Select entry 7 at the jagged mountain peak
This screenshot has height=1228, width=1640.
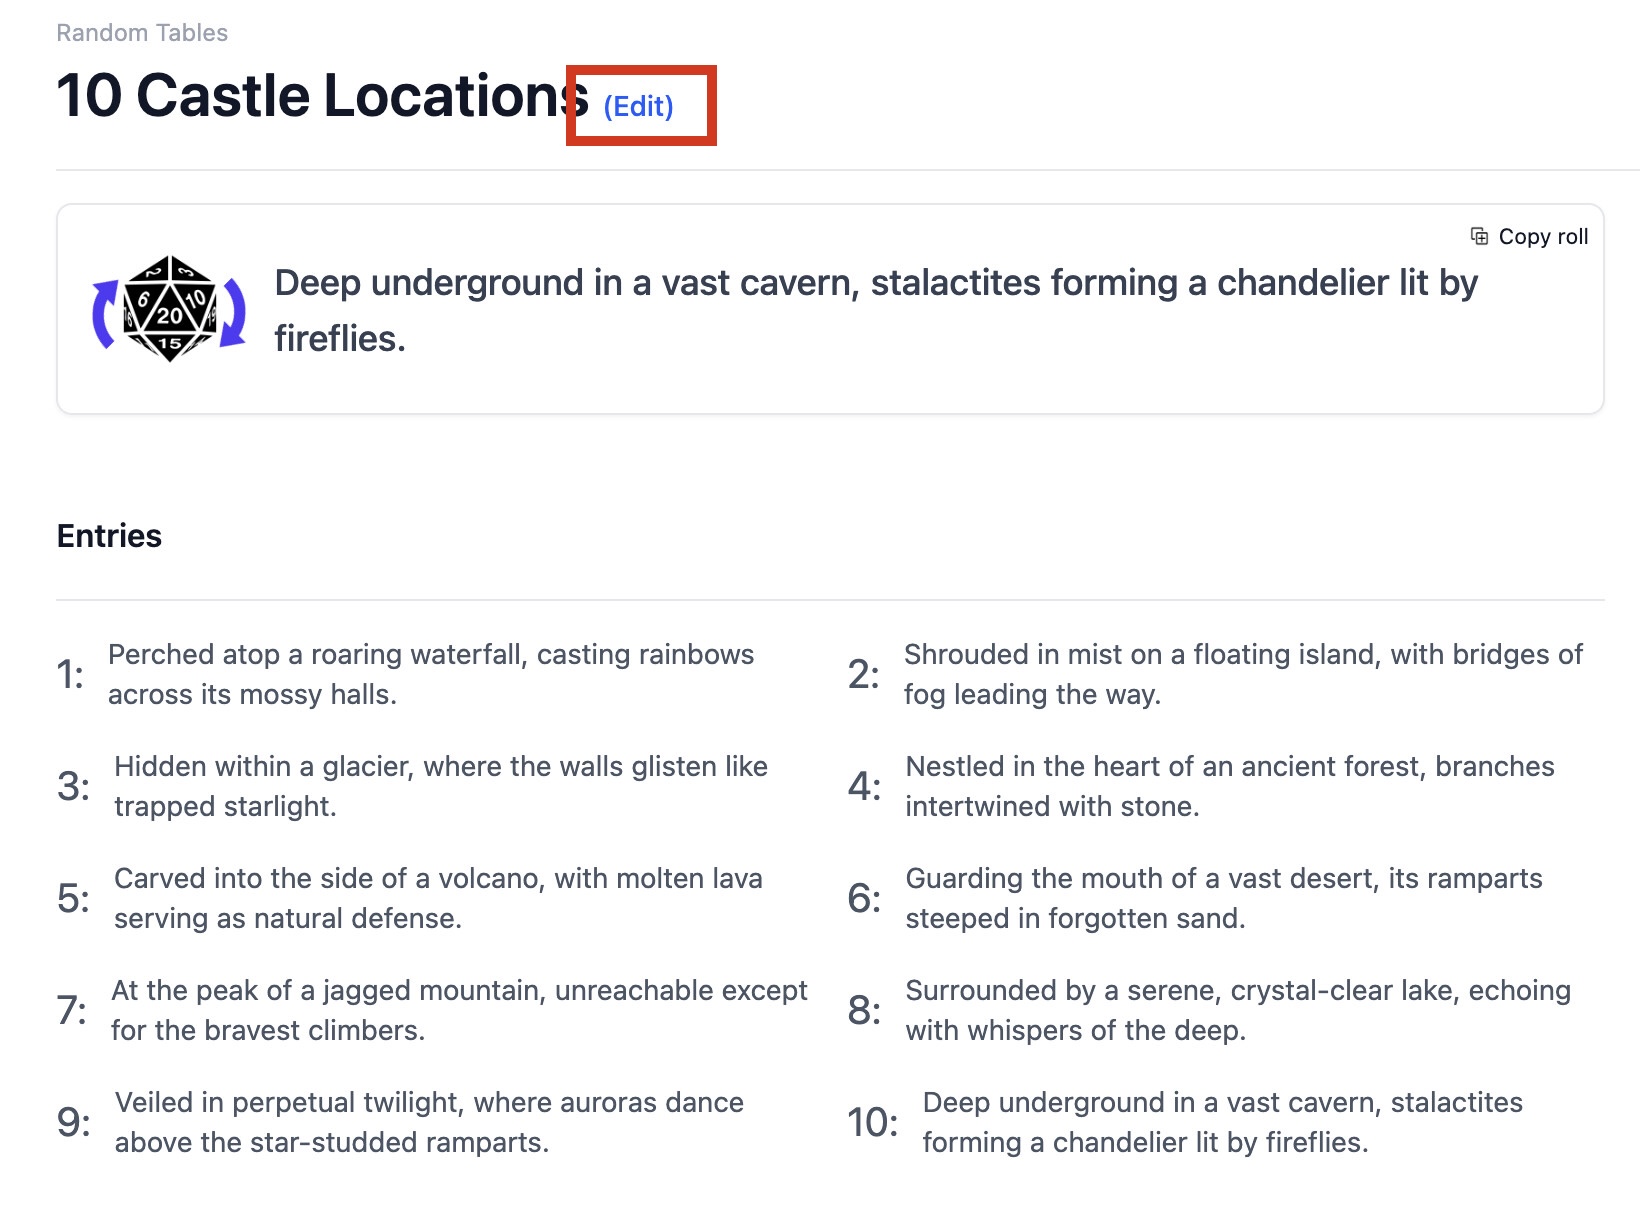(458, 1010)
